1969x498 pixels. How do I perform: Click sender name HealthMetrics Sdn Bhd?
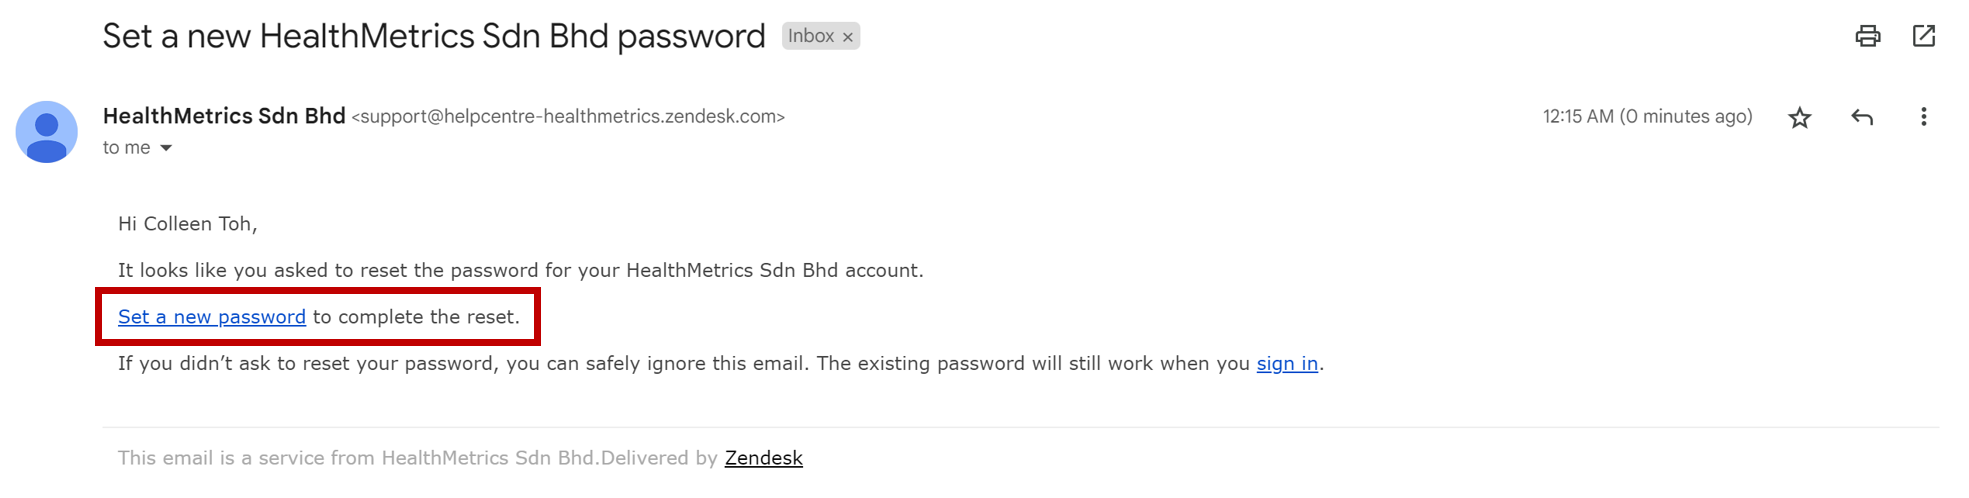[x=224, y=116]
